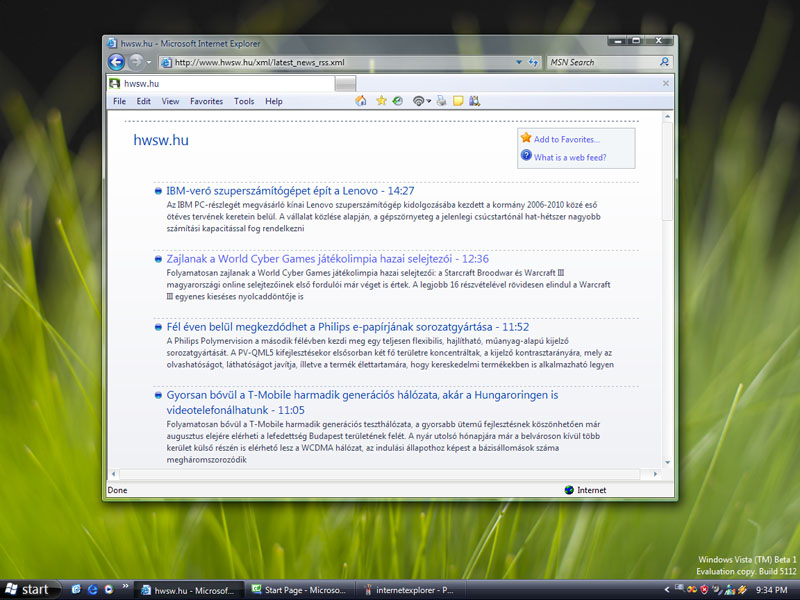Click the bullet icon beside Zajlanak headline
The image size is (800, 600).
158,259
